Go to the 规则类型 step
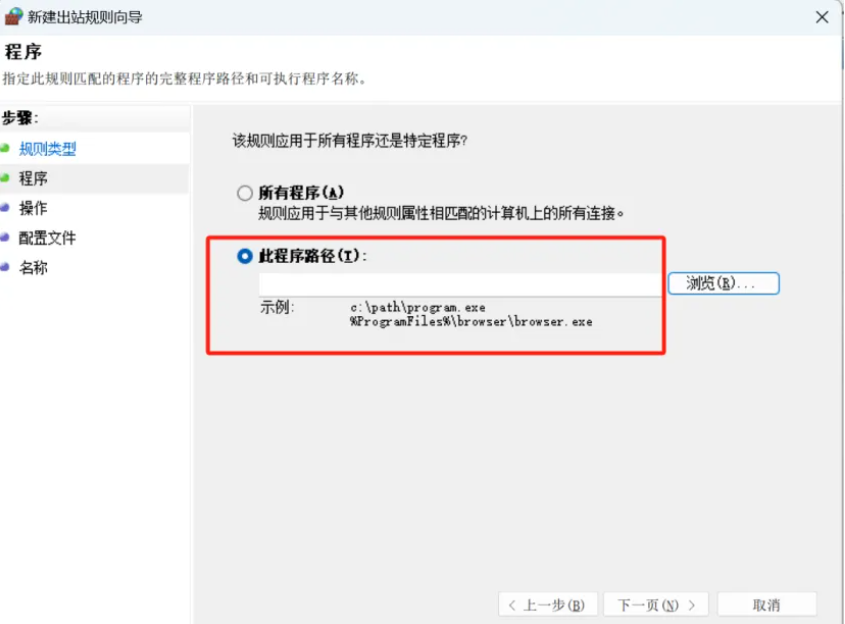This screenshot has width=845, height=624. coord(47,149)
